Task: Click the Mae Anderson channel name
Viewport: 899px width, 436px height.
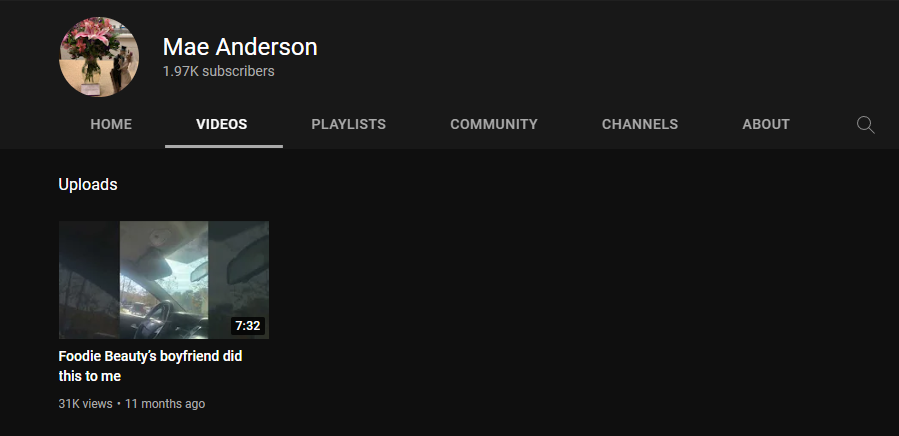Action: pyautogui.click(x=240, y=47)
